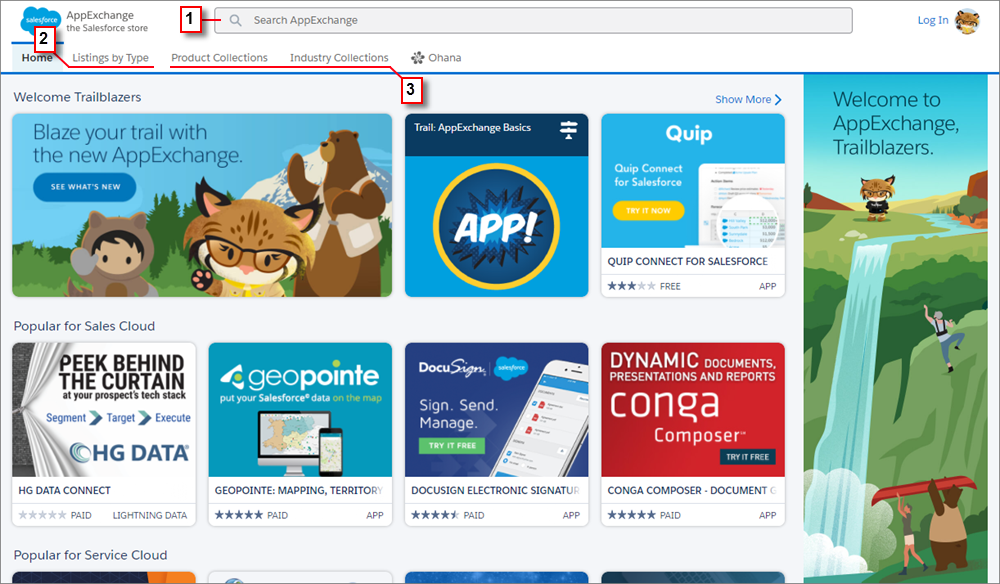The width and height of the screenshot is (1000, 584).
Task: Click inside the Search AppExchange field
Action: point(533,20)
